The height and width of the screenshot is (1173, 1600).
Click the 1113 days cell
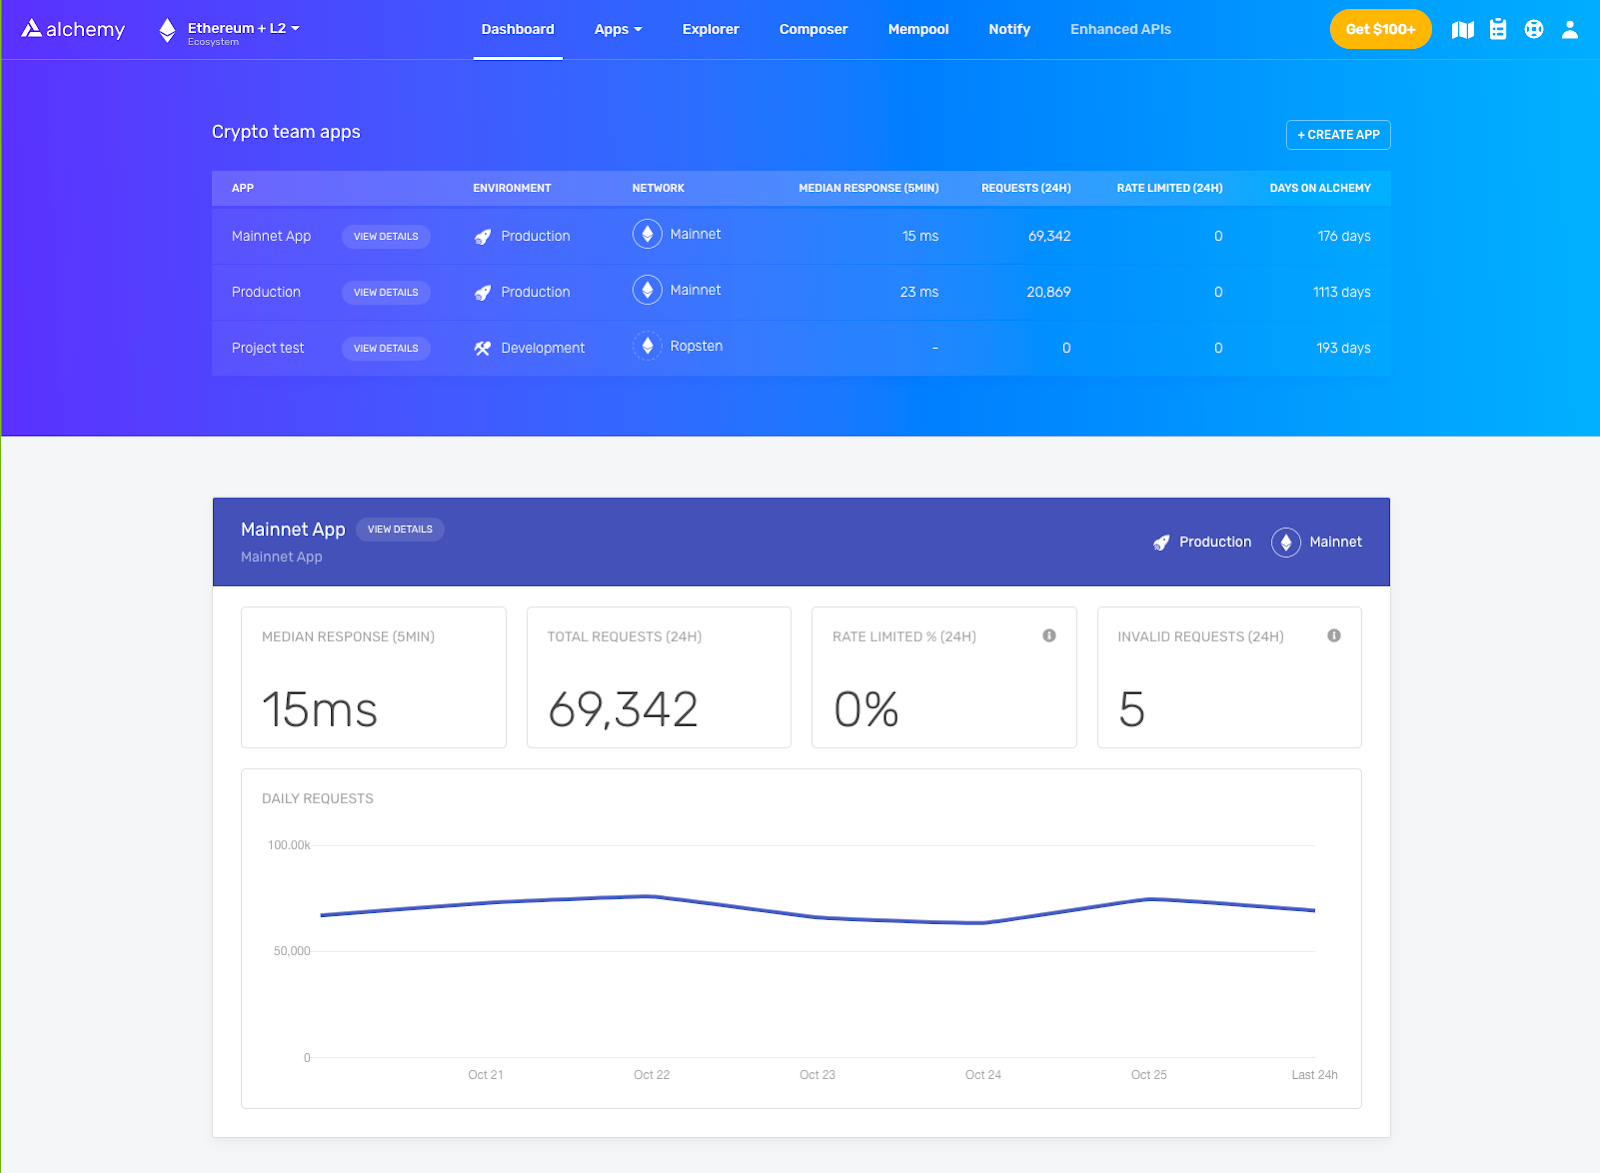(x=1342, y=292)
